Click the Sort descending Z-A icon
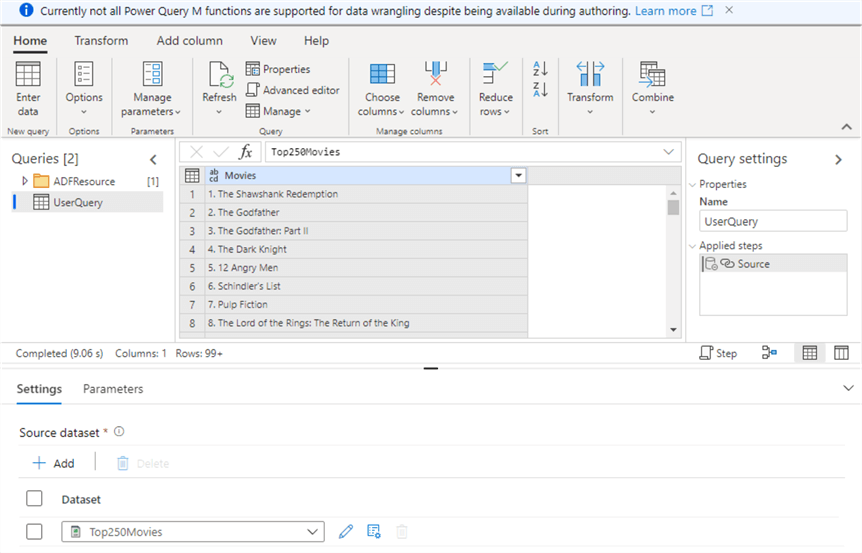 pos(540,90)
